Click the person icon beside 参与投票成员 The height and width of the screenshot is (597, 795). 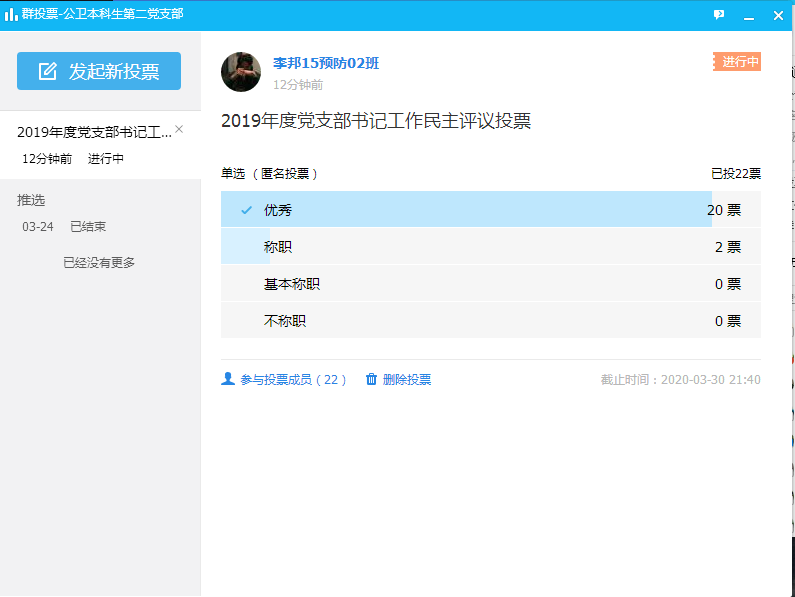pos(228,379)
